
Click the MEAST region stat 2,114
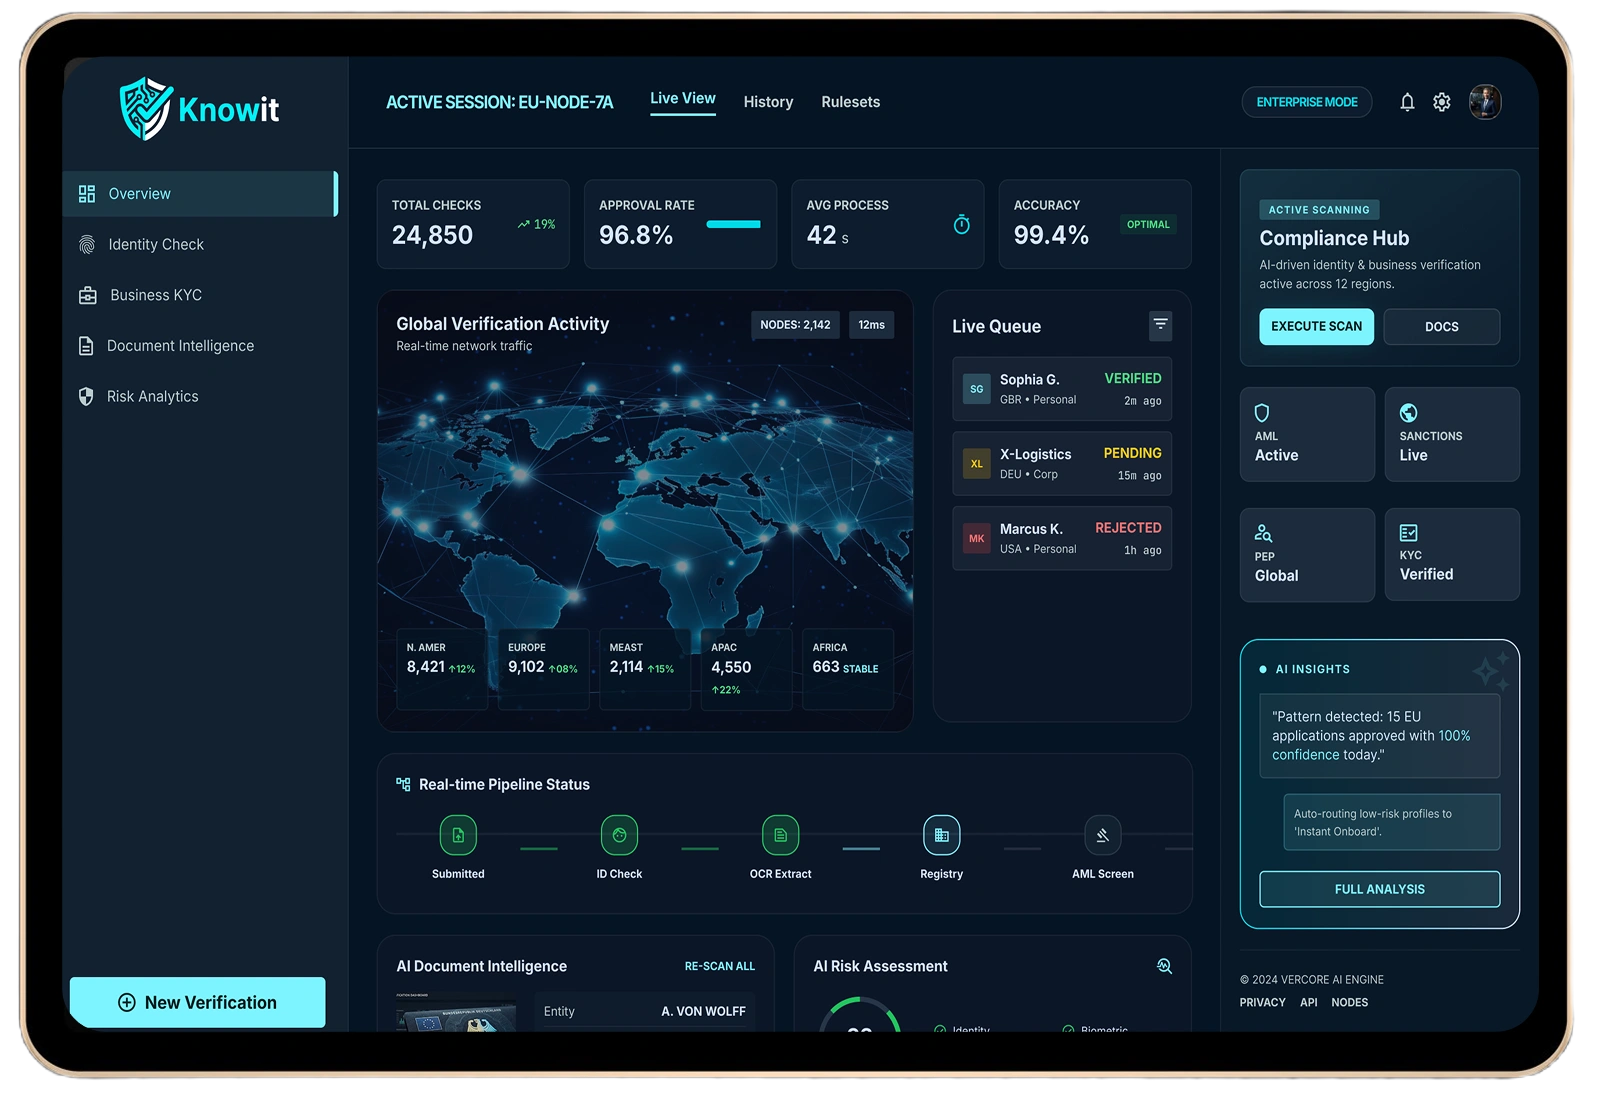(644, 668)
